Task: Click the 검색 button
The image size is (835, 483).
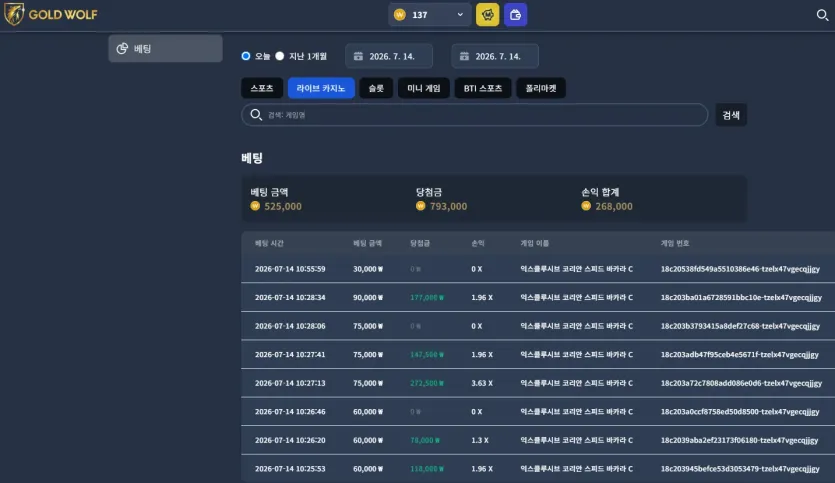Action: pyautogui.click(x=731, y=115)
